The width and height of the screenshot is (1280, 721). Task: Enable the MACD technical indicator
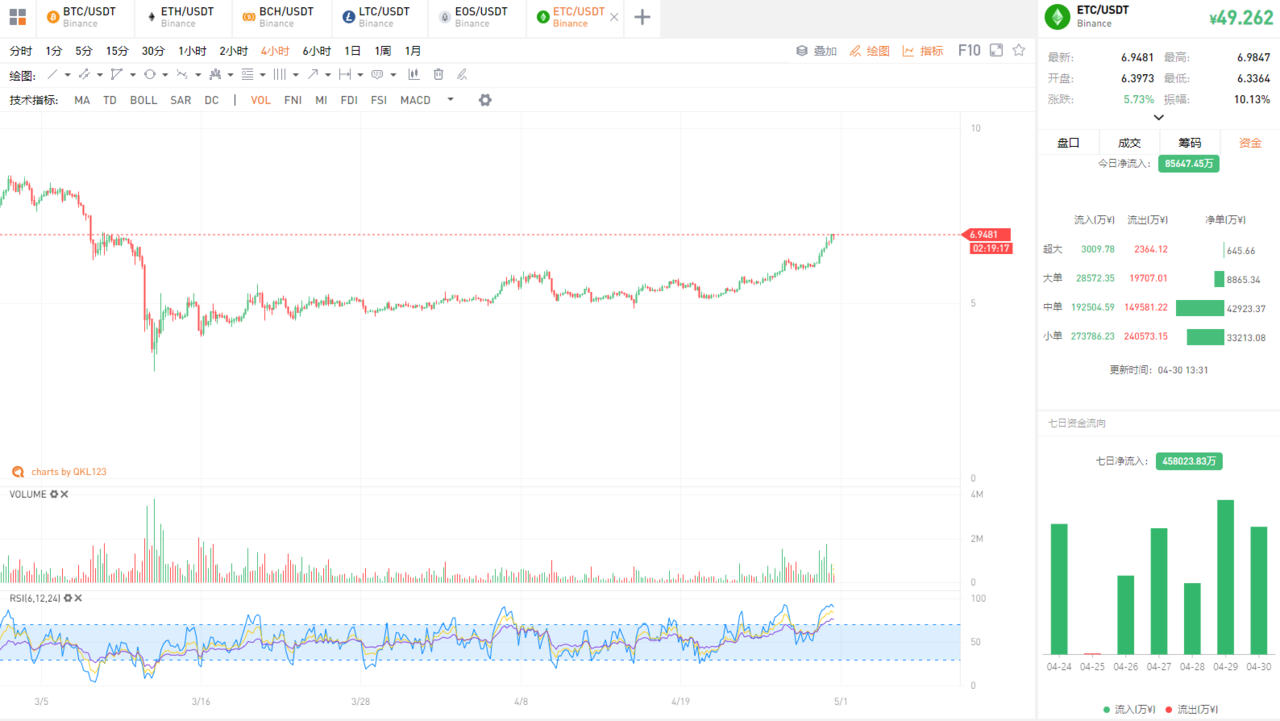414,100
